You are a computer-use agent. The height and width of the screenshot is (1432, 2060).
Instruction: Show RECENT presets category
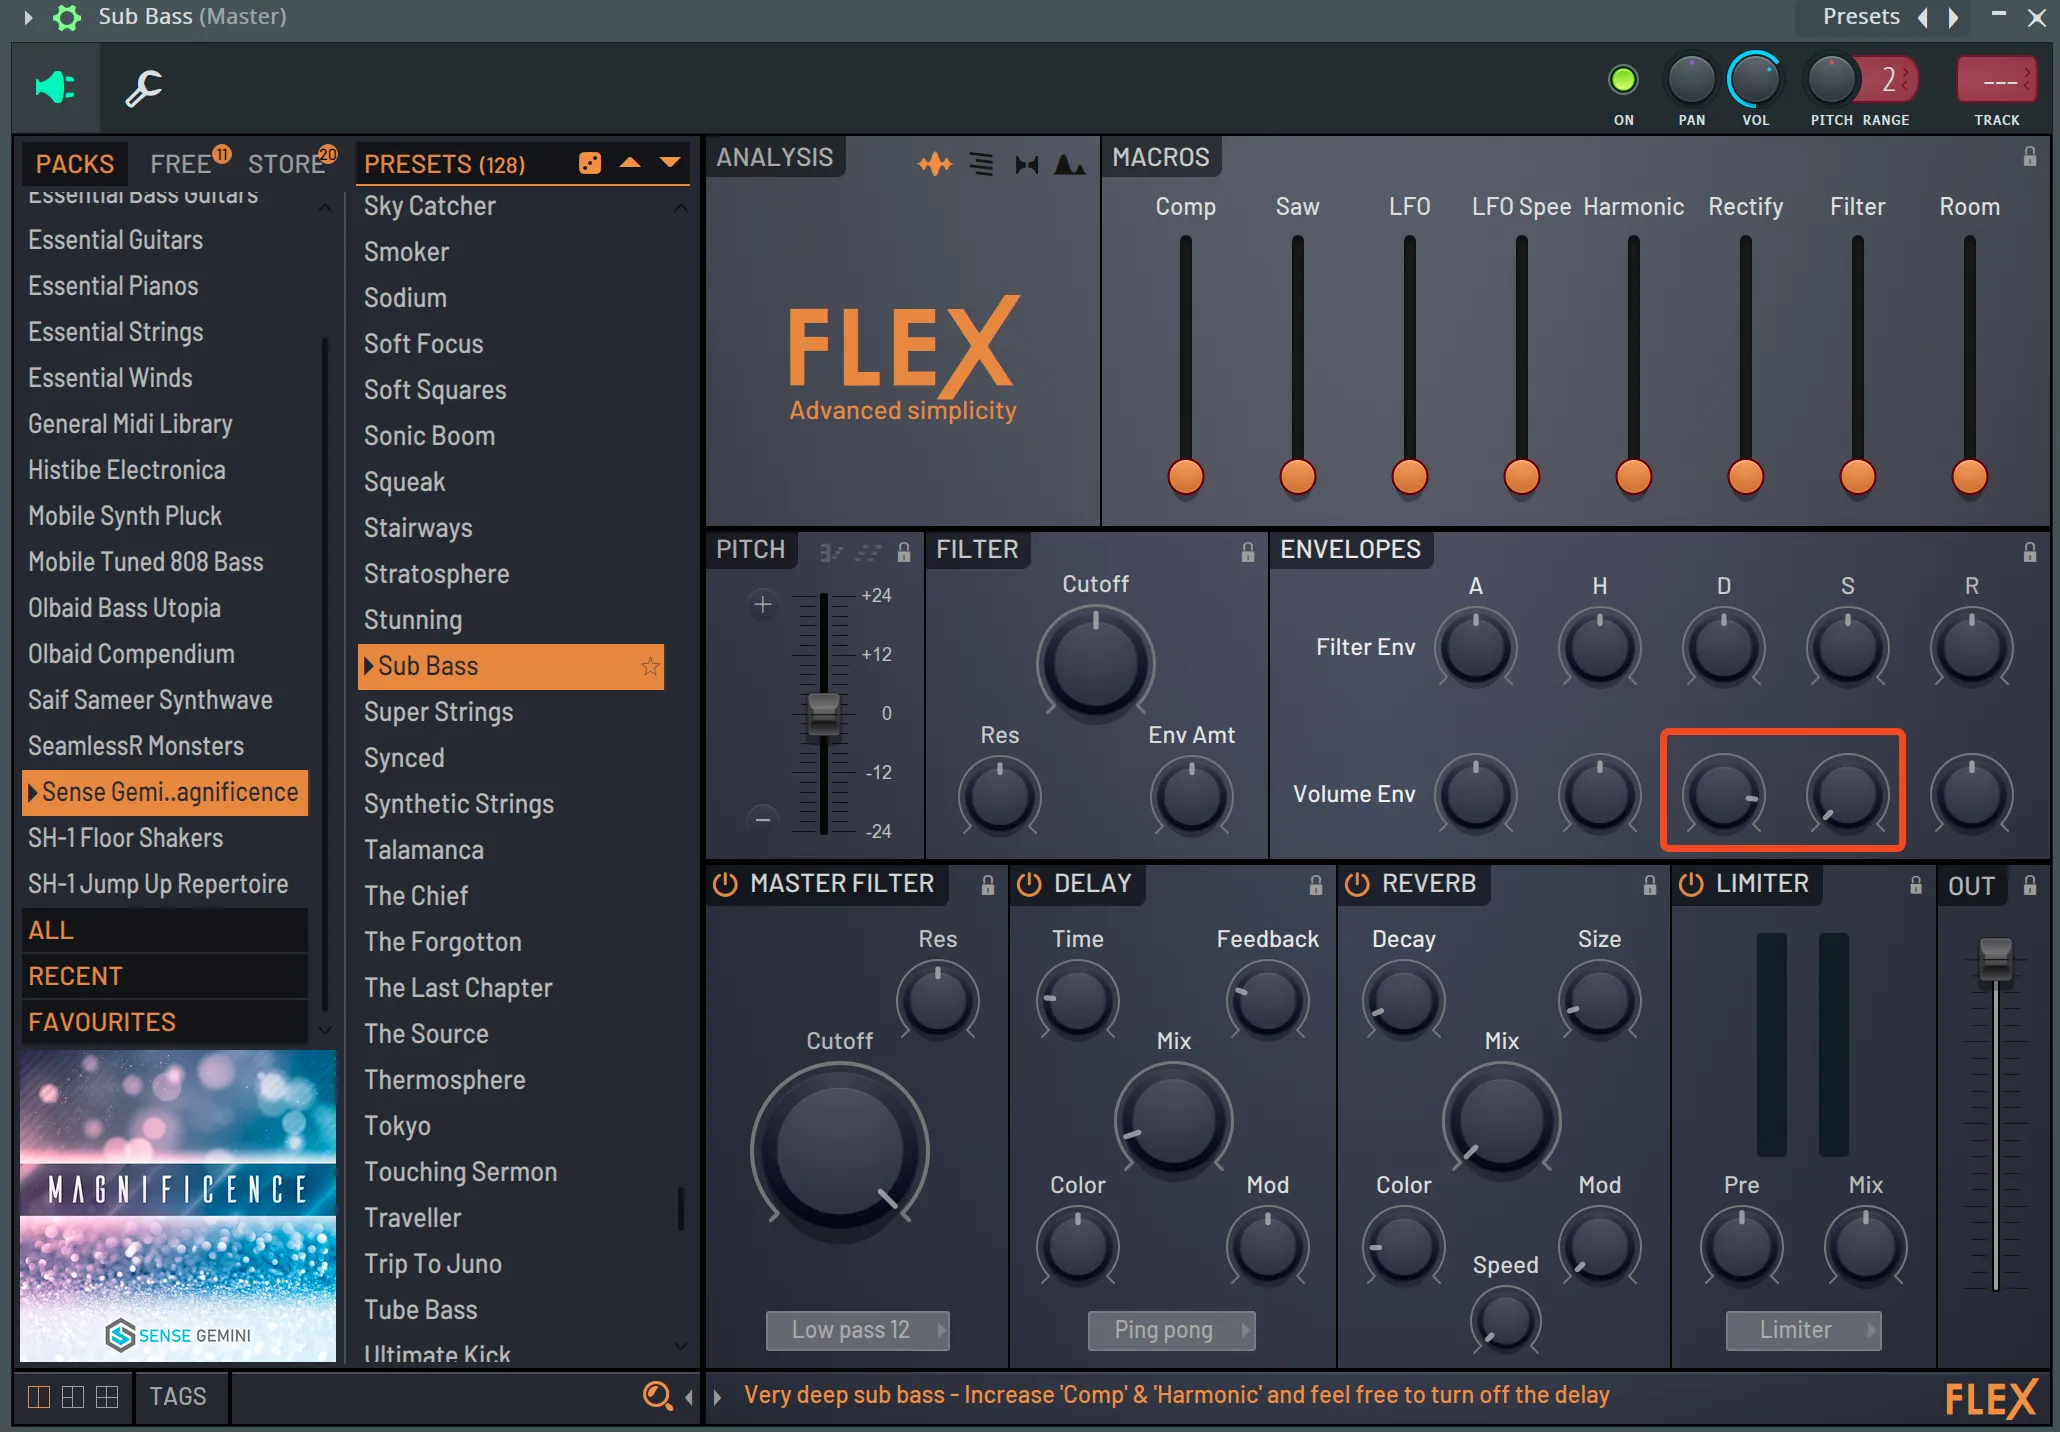[164, 976]
